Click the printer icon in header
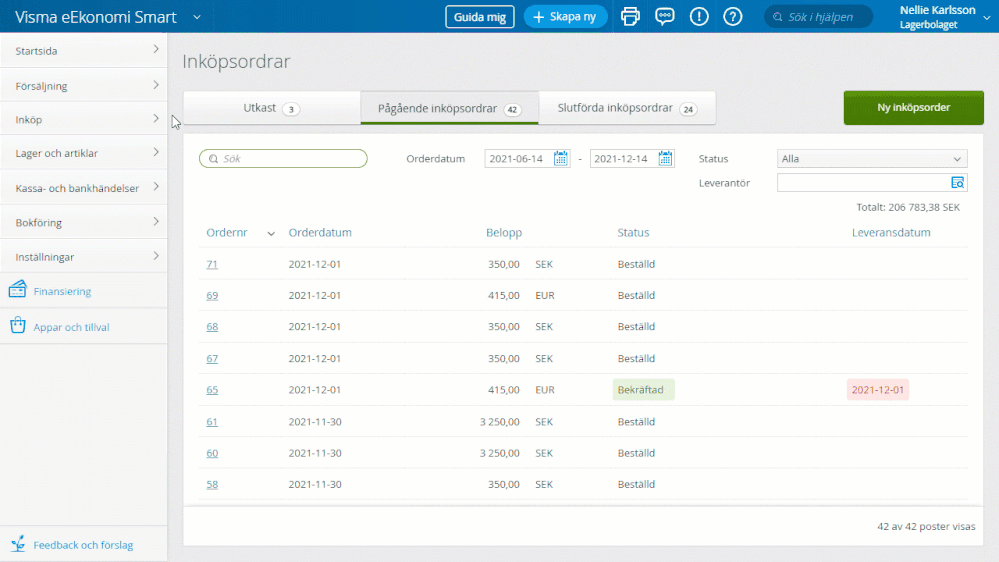Viewport: 999px width, 562px height. pos(630,17)
